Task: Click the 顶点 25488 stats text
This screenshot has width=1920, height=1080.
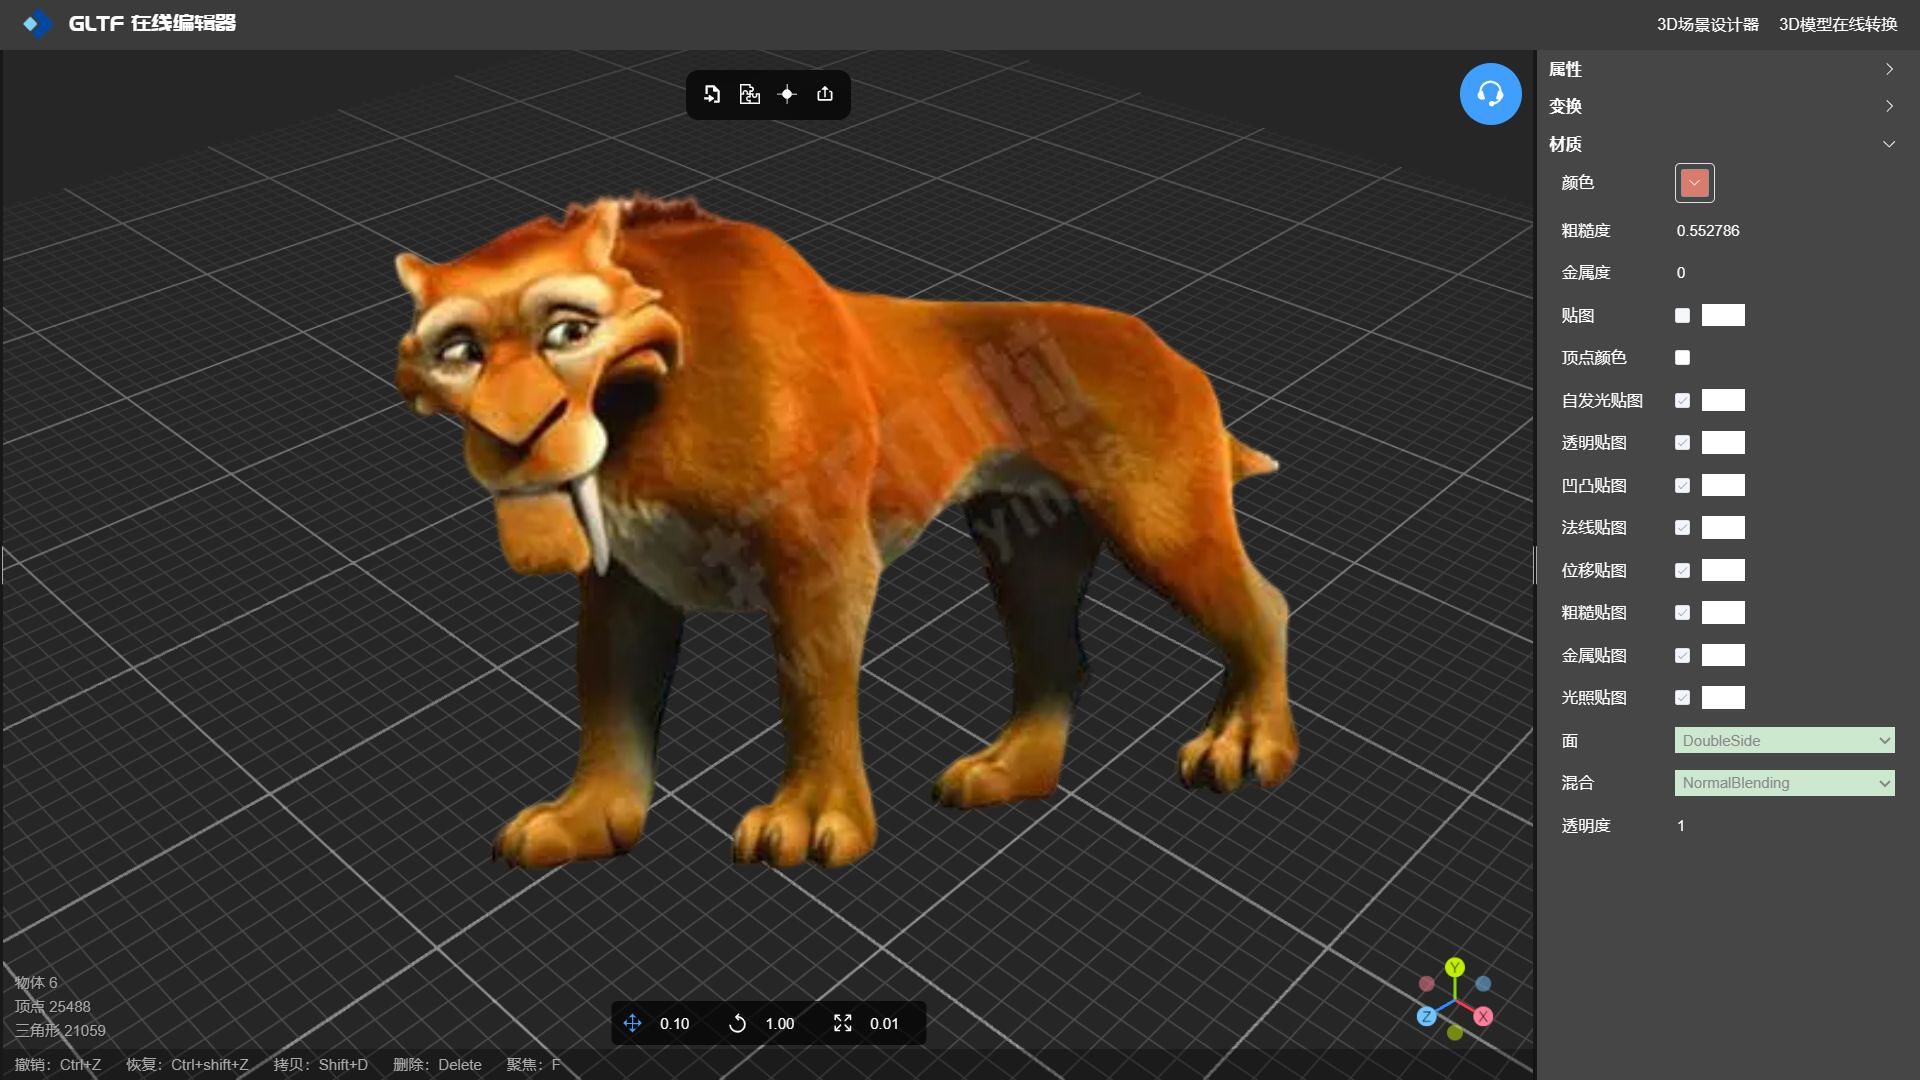Action: tap(52, 1006)
